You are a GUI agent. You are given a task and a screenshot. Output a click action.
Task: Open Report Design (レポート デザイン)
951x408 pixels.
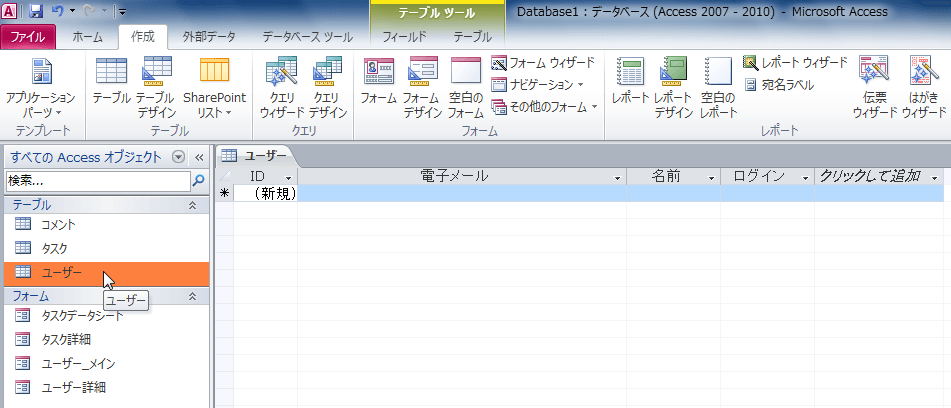[x=673, y=88]
